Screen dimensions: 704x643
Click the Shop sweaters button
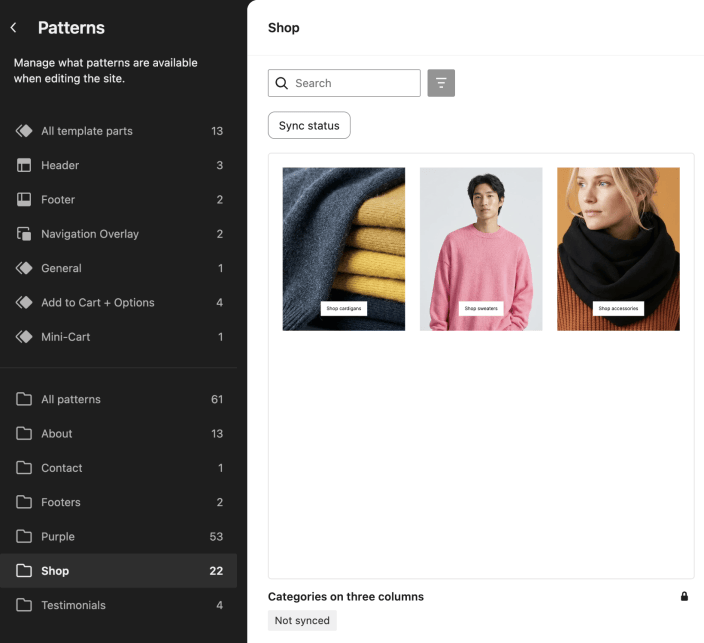481,308
